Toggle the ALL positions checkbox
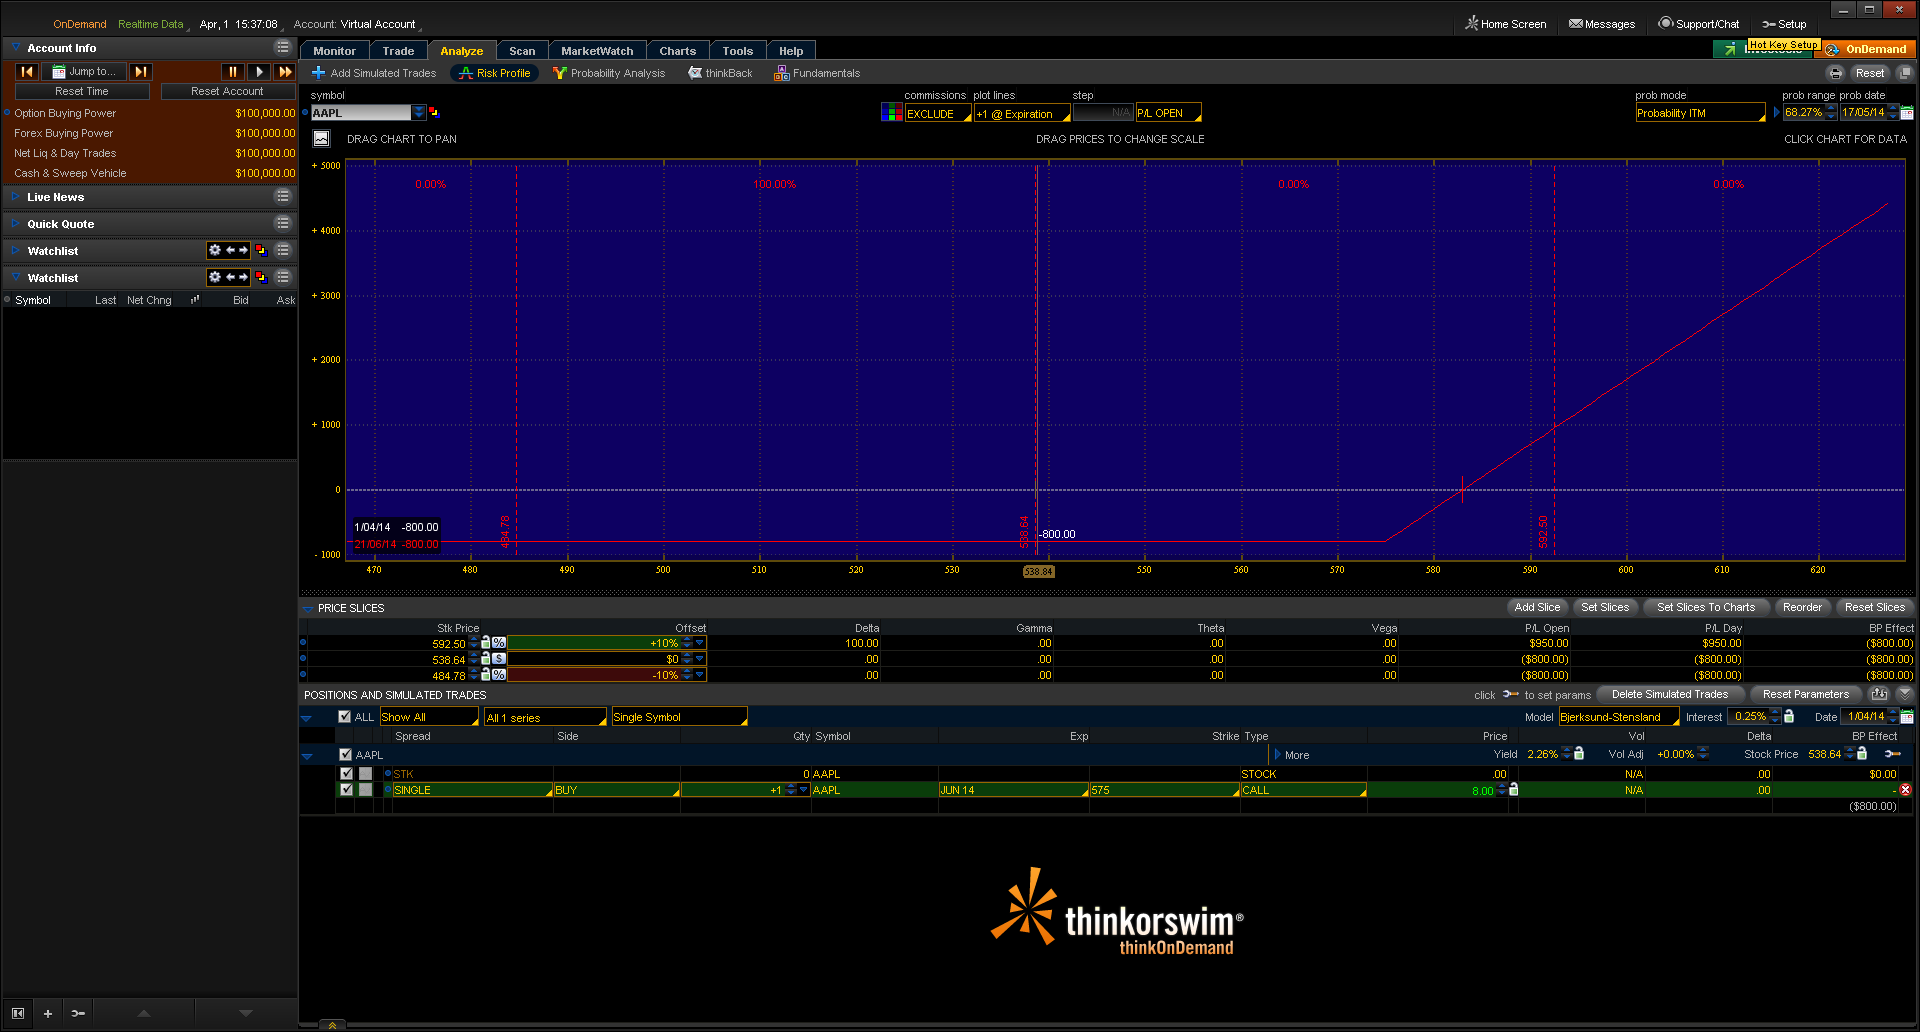This screenshot has width=1920, height=1032. 345,717
